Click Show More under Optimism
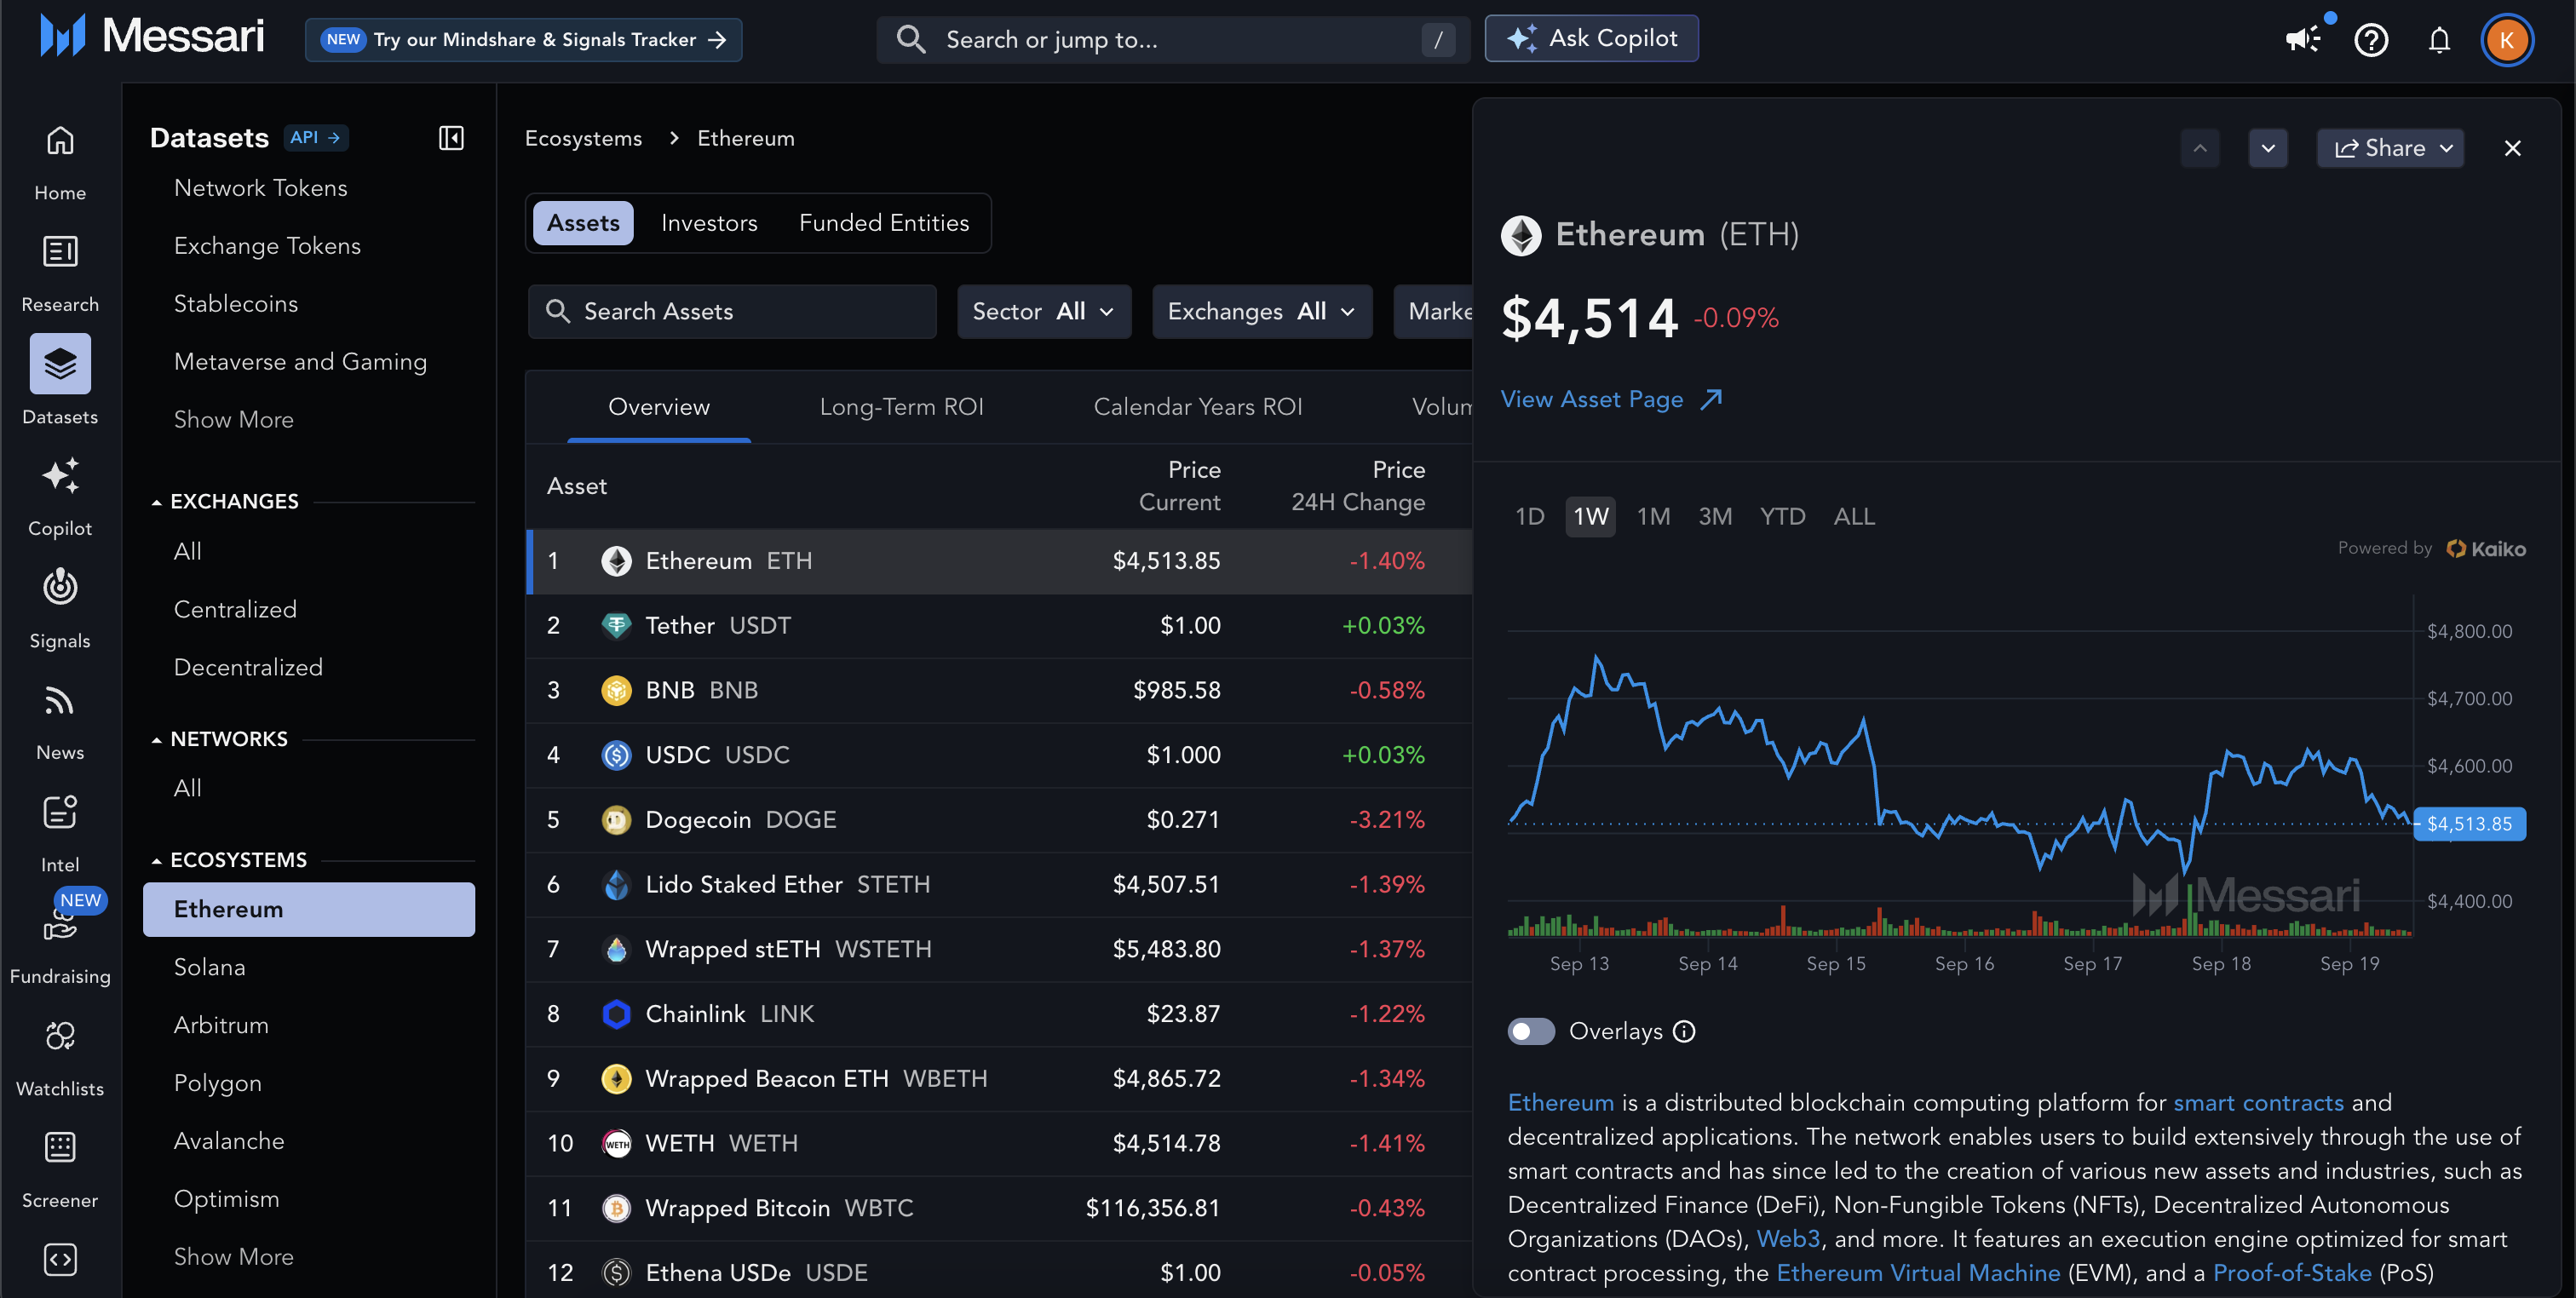This screenshot has width=2576, height=1298. tap(233, 1256)
